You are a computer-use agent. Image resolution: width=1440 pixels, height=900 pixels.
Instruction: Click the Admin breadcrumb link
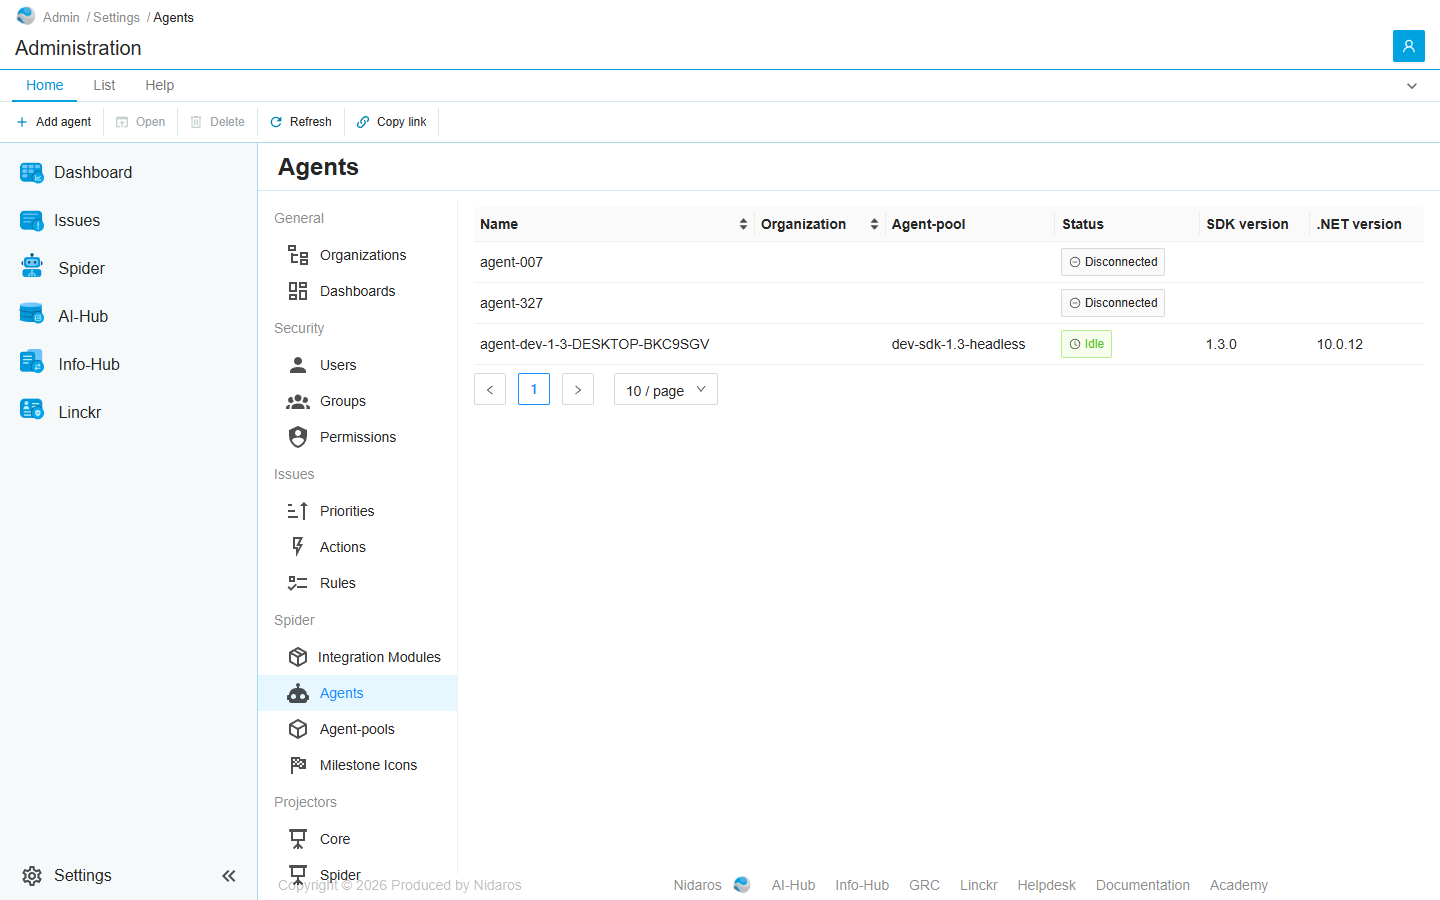point(61,17)
